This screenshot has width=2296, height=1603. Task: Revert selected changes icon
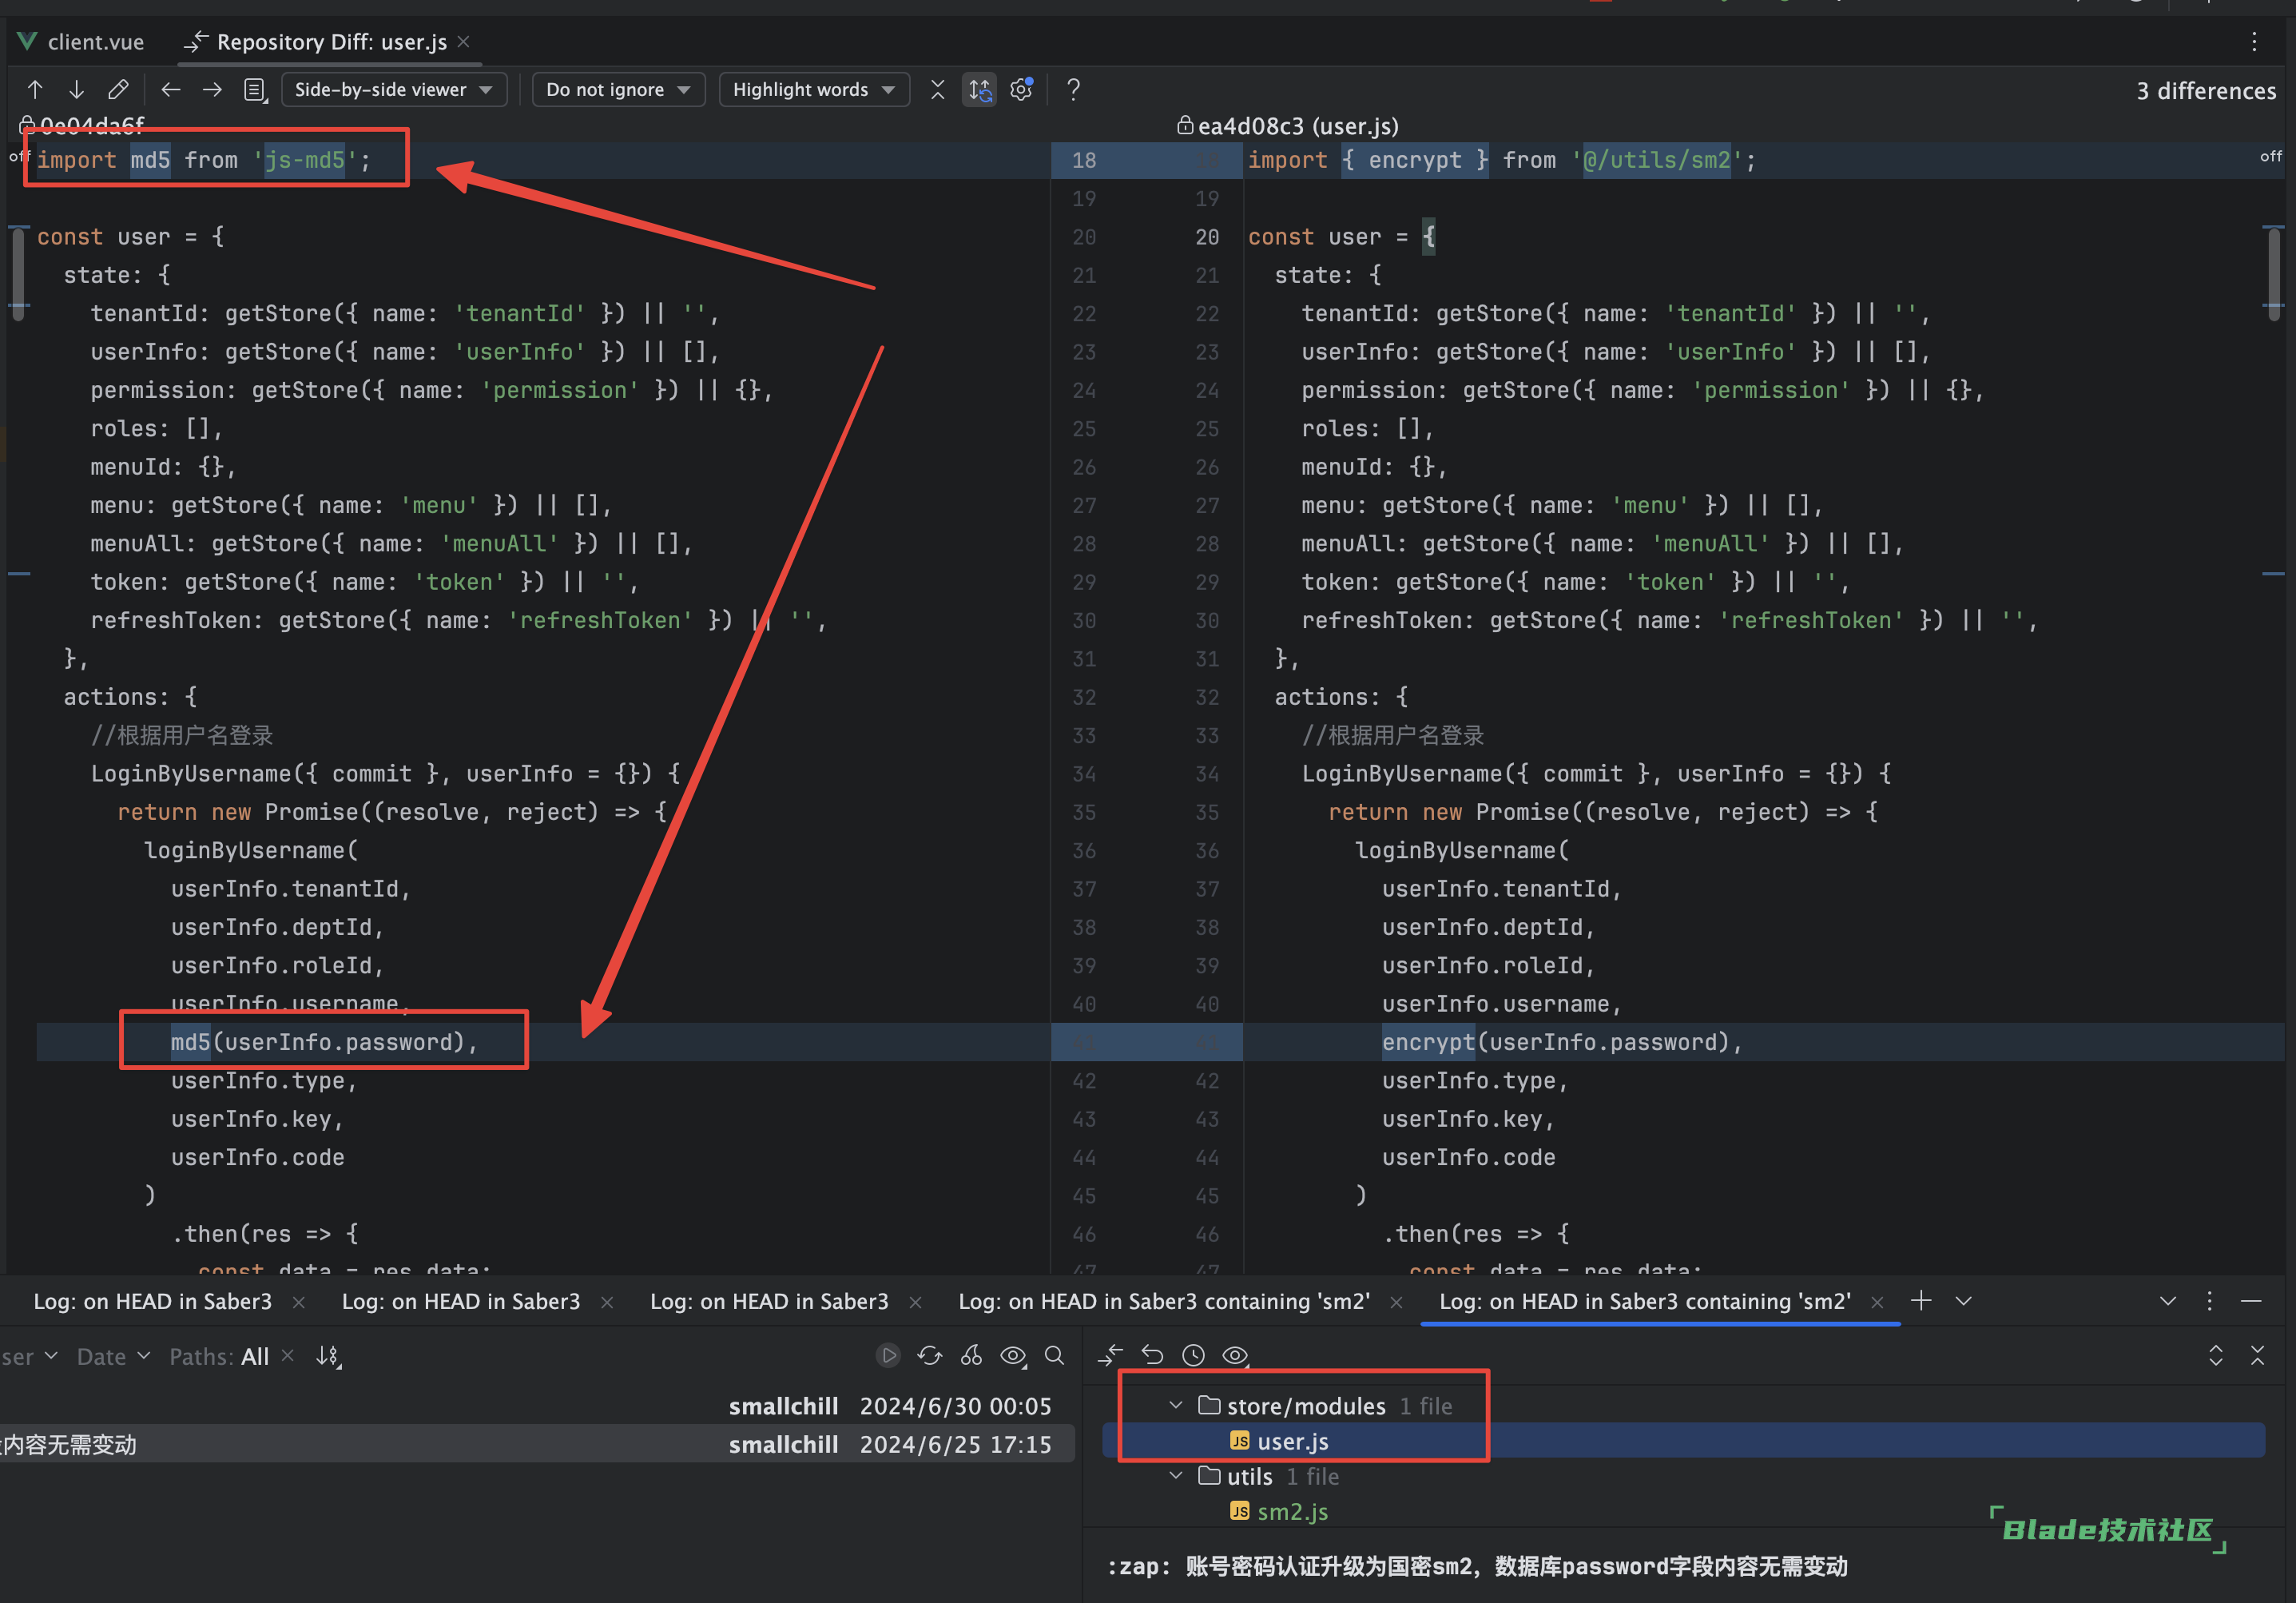click(x=1152, y=1355)
